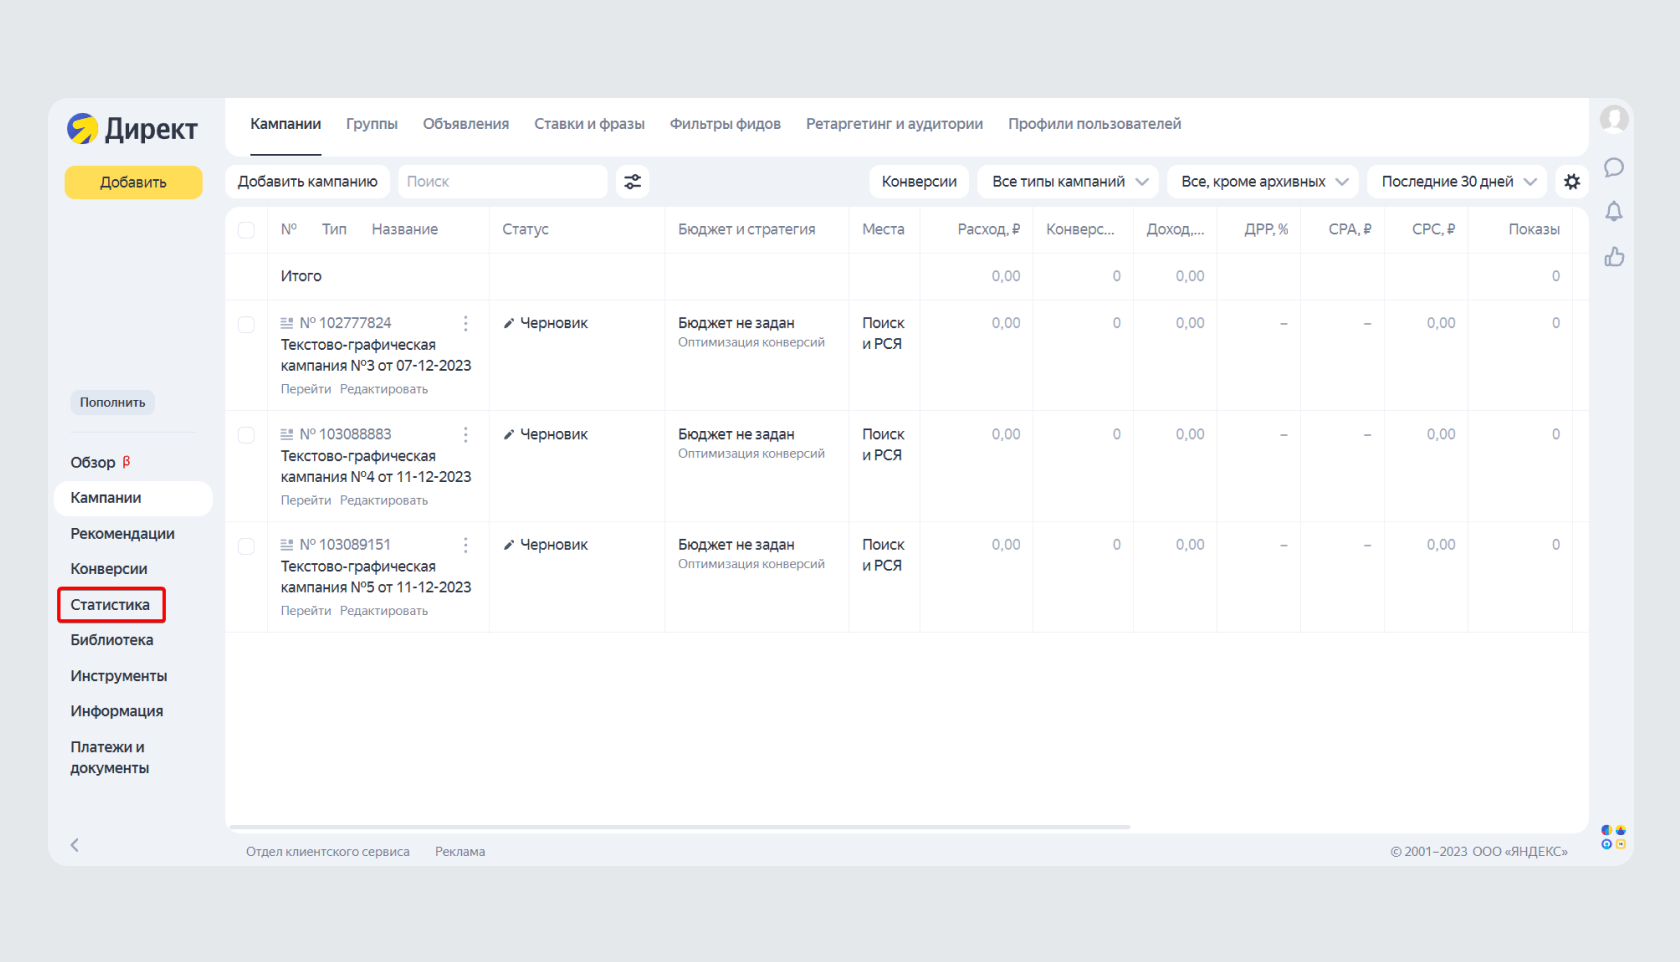This screenshot has height=962, width=1680.
Task: Open Перейти link for campaign №3
Action: coord(306,389)
